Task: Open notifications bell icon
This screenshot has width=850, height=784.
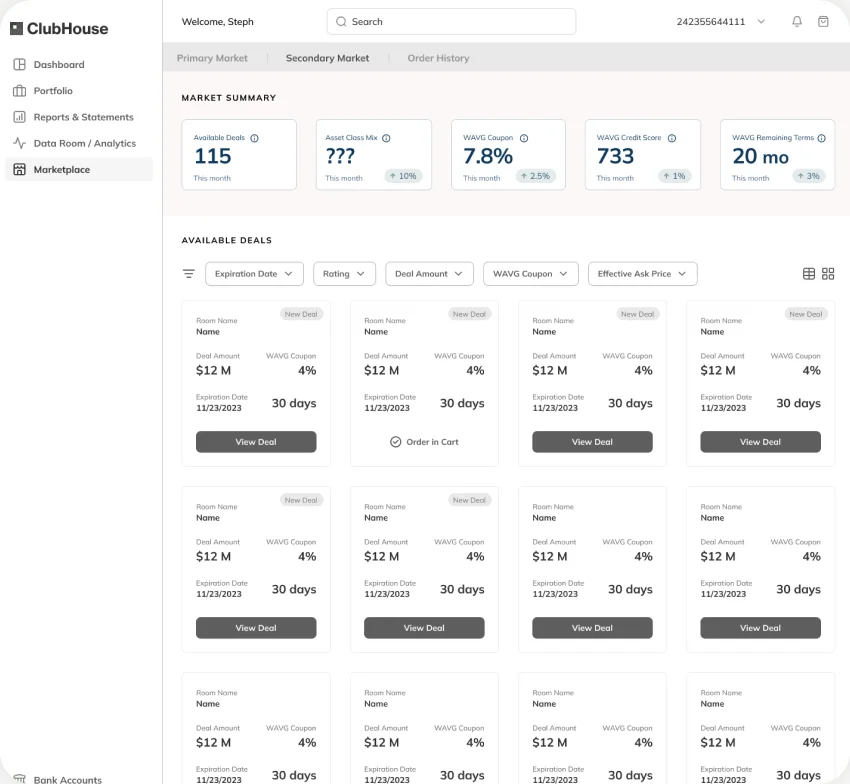Action: pos(797,22)
